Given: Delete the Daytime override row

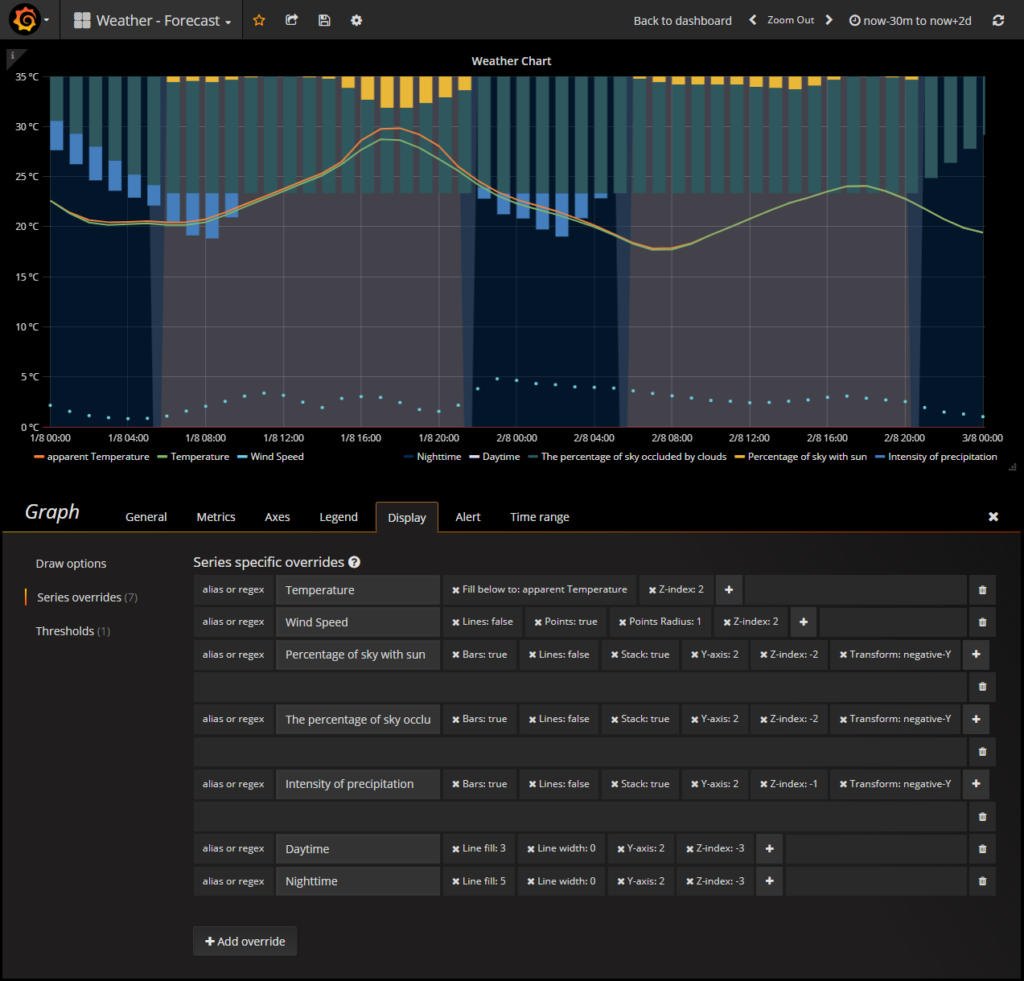Looking at the screenshot, I should 982,849.
